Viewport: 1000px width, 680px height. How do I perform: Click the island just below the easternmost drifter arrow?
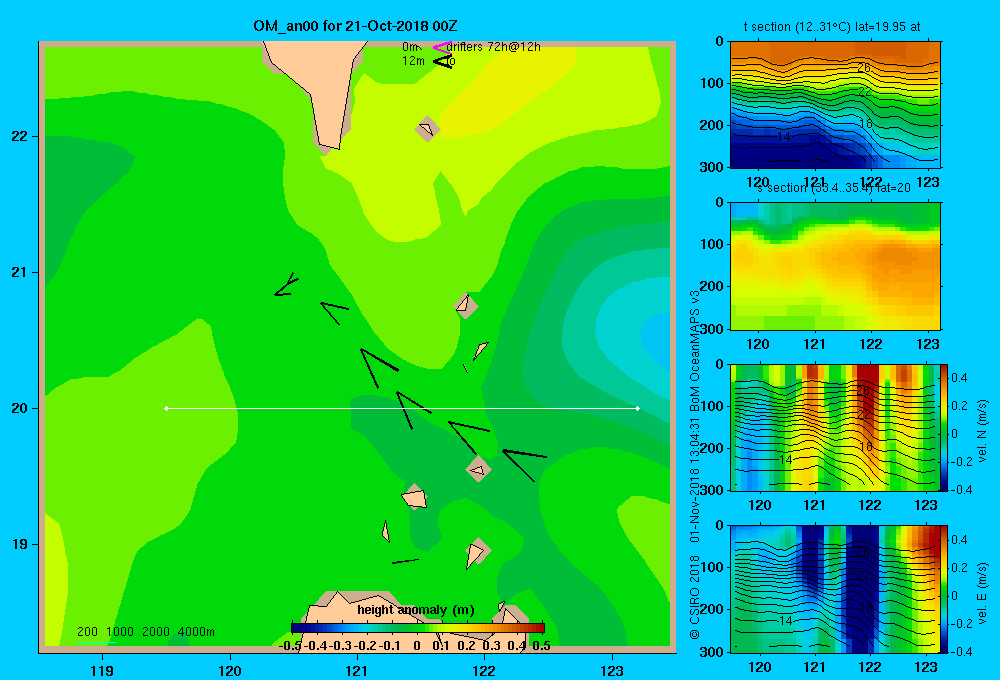[x=478, y=470]
